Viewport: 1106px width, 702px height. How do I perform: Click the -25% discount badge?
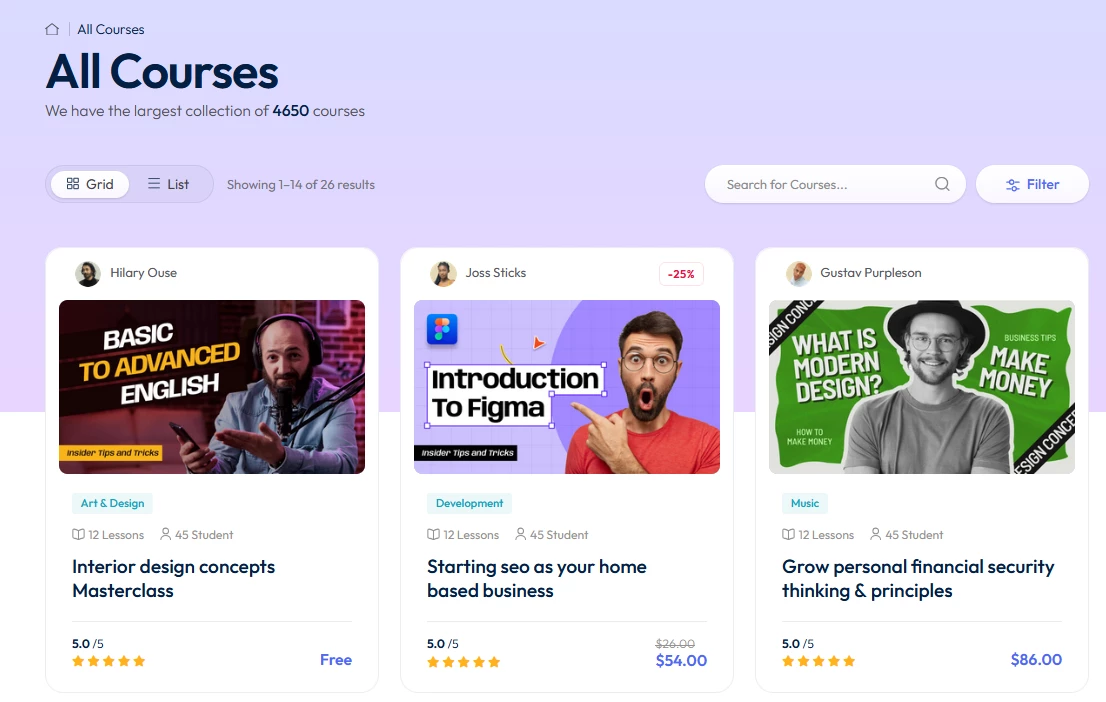tap(681, 274)
